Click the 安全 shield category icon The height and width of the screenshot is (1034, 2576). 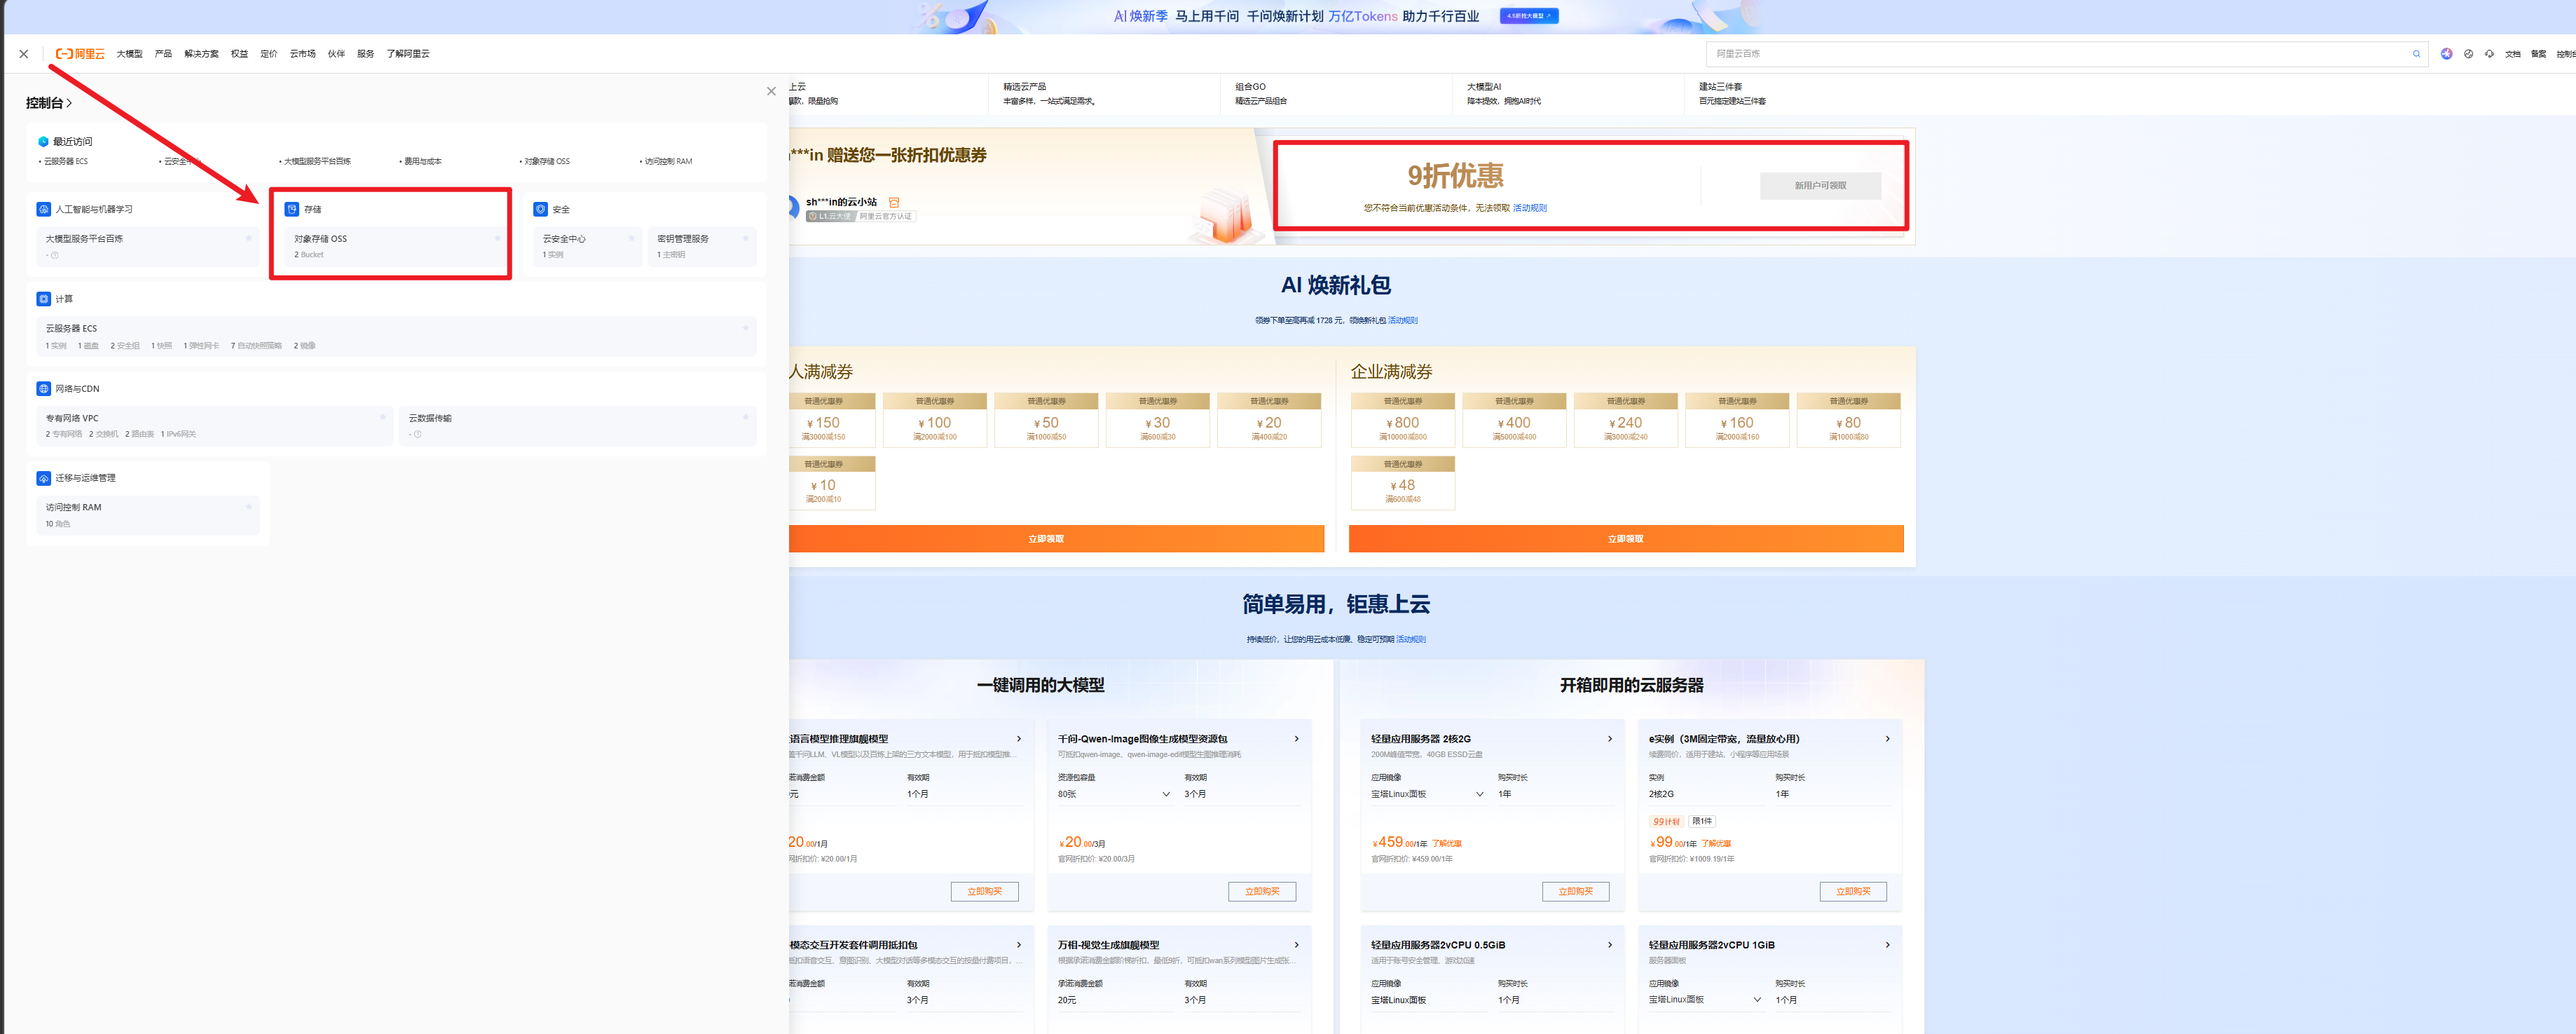[540, 209]
